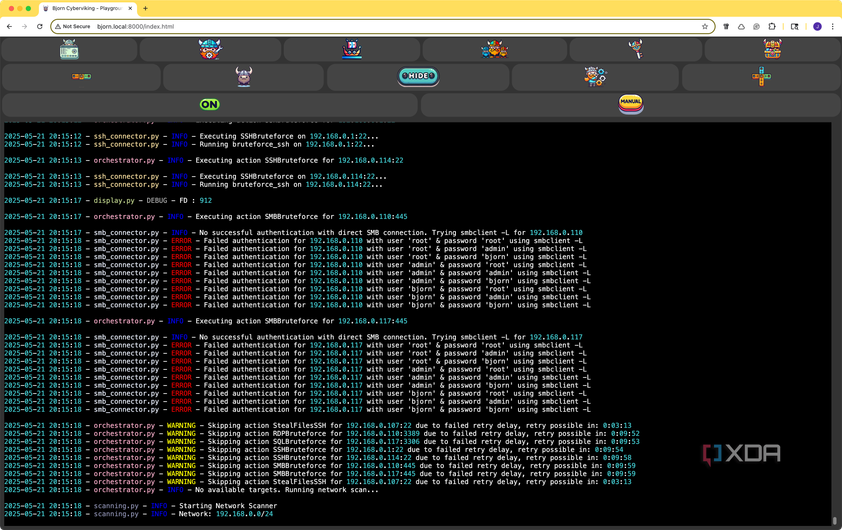Screen dimensions: 842x530
Task: Close the Bjorn Cyberviking tab
Action: [130, 9]
